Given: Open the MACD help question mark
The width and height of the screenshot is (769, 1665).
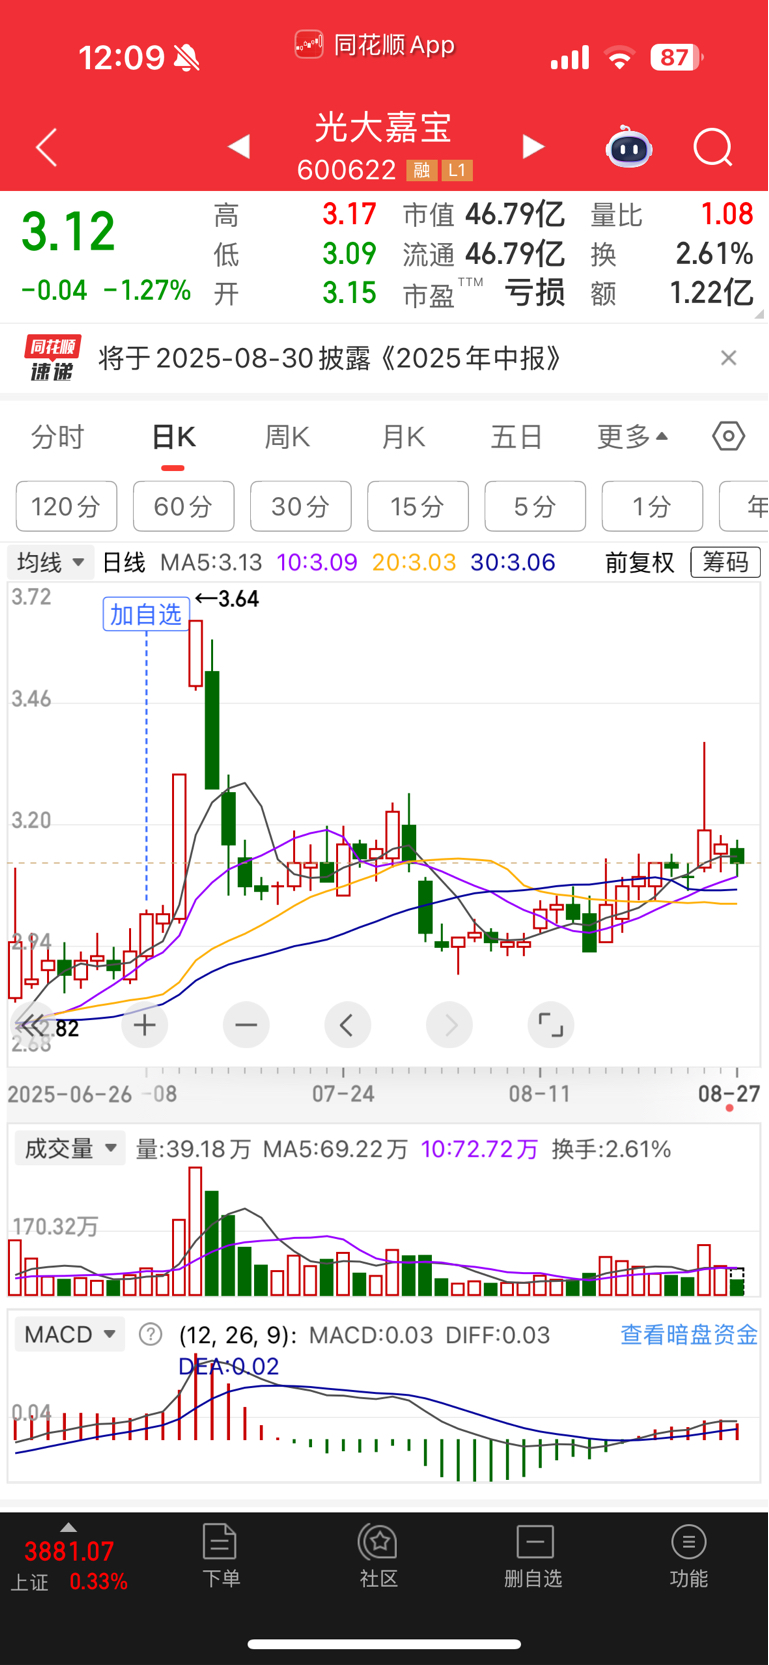Looking at the screenshot, I should (150, 1334).
